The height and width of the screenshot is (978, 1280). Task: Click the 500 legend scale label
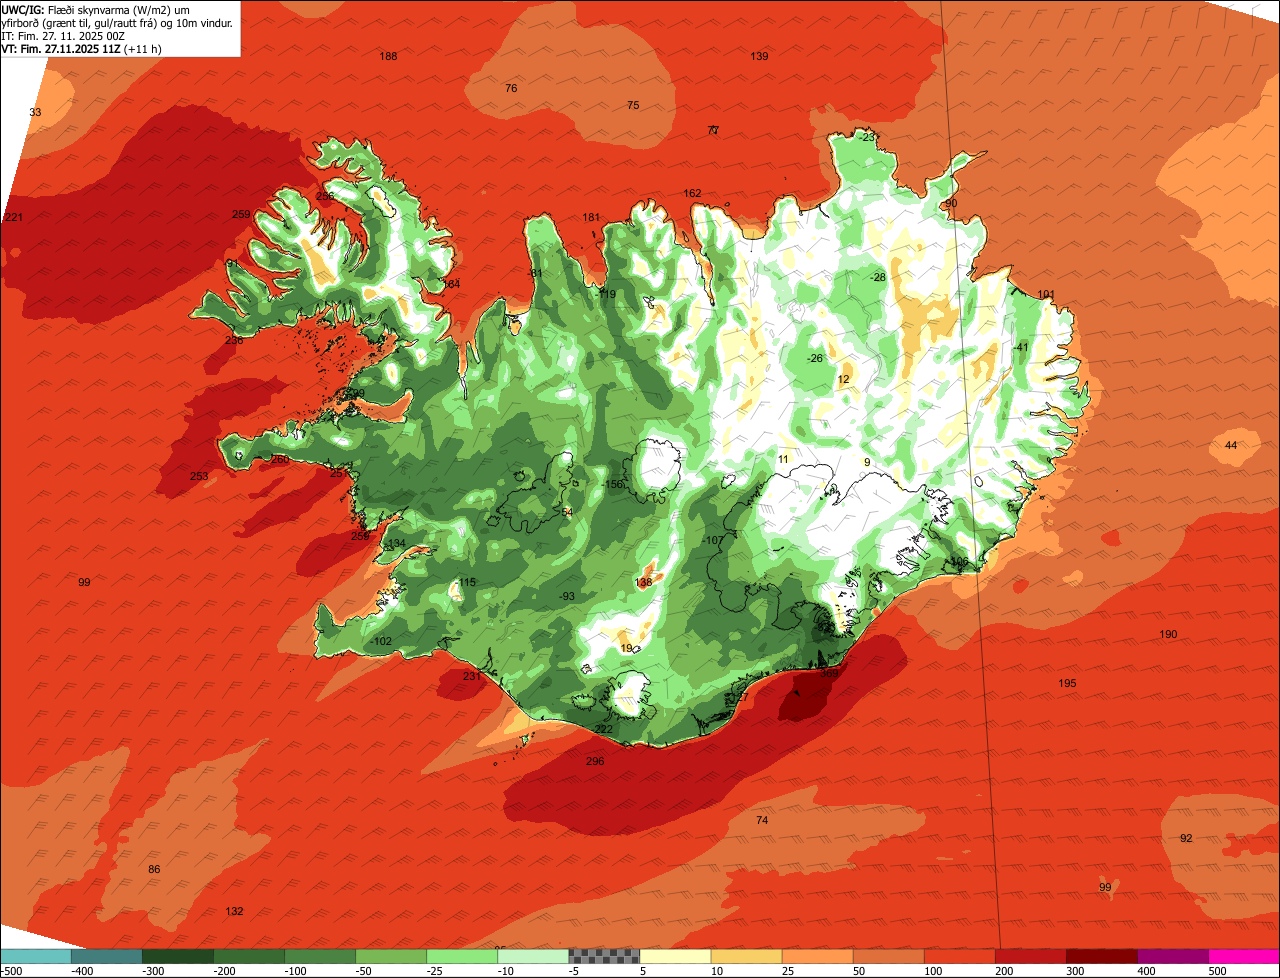click(x=1217, y=971)
